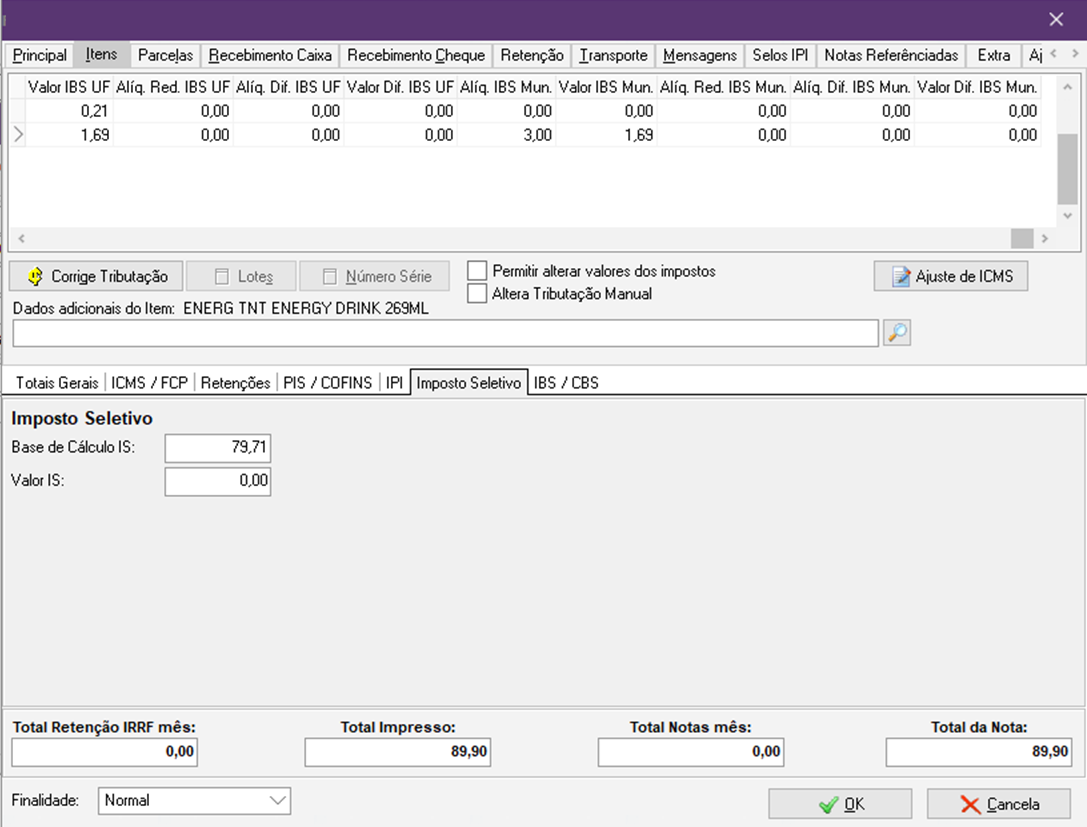Click the Total Notas mês field
The height and width of the screenshot is (827, 1087).
(x=691, y=752)
